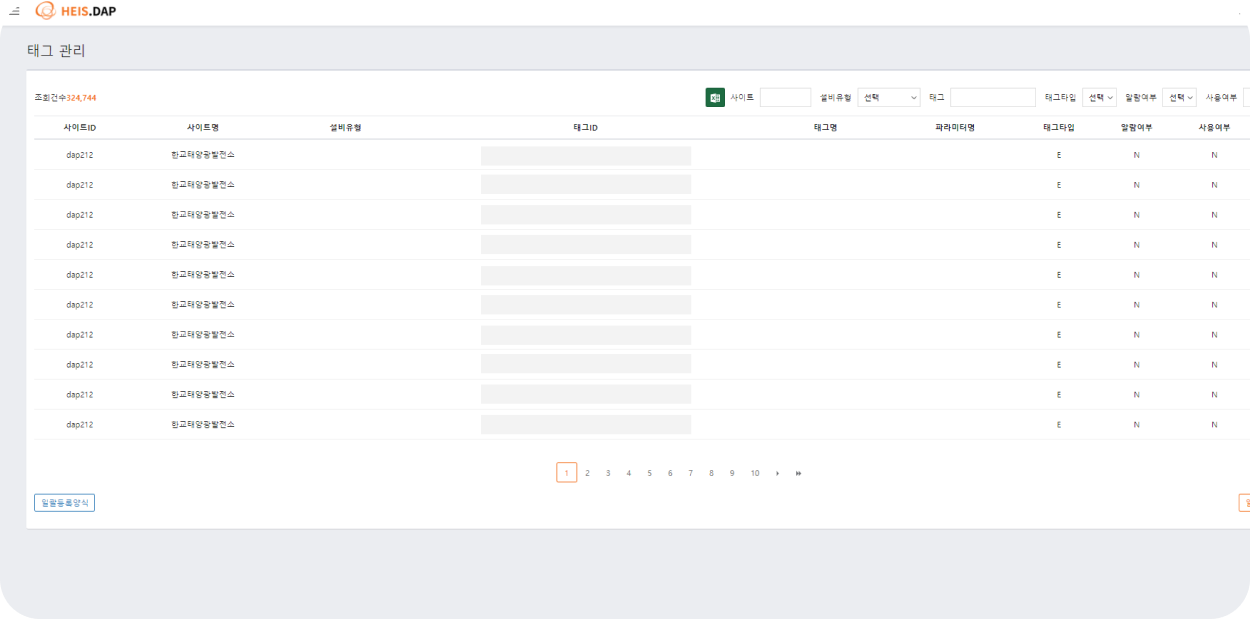Click the 태그ID column header

(585, 128)
